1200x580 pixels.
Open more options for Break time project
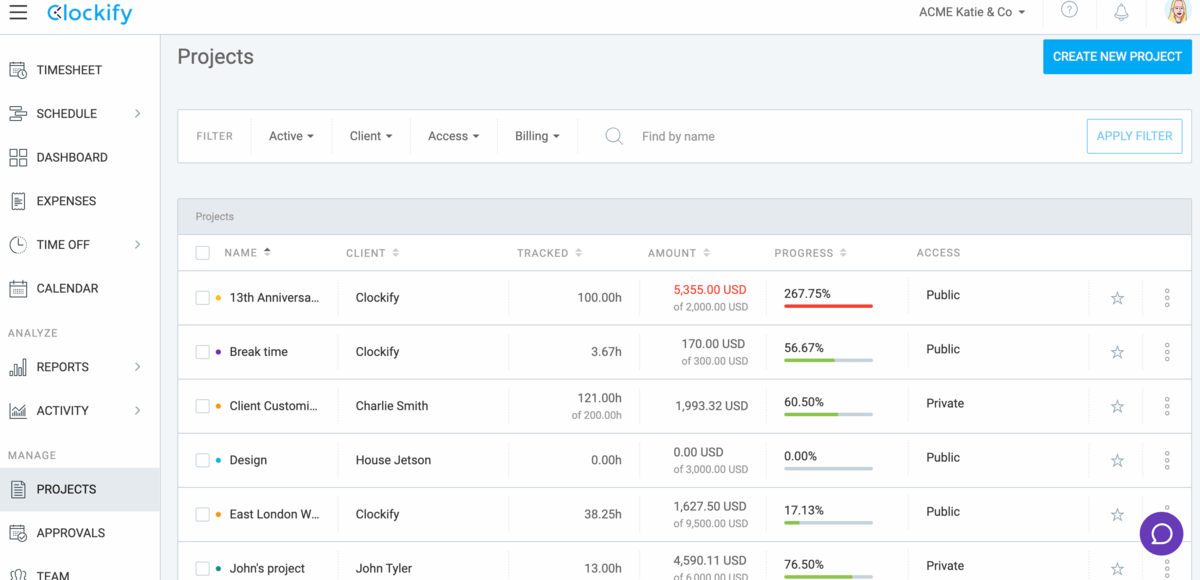(x=1167, y=352)
